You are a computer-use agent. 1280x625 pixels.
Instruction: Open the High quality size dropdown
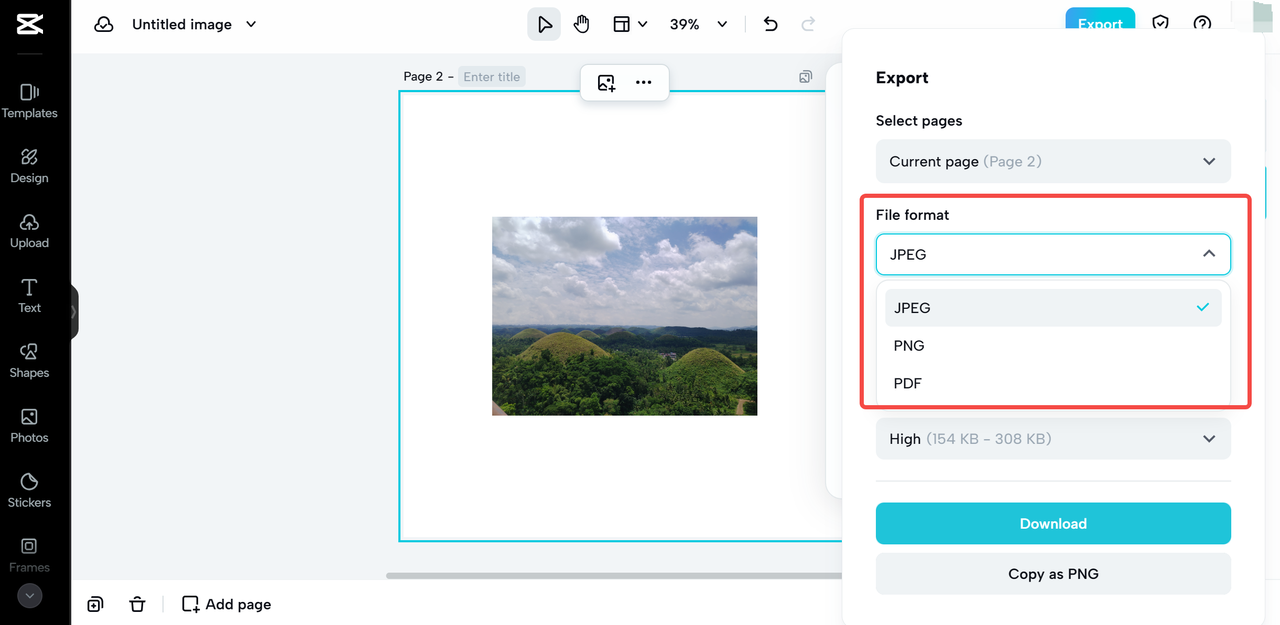pyautogui.click(x=1053, y=439)
